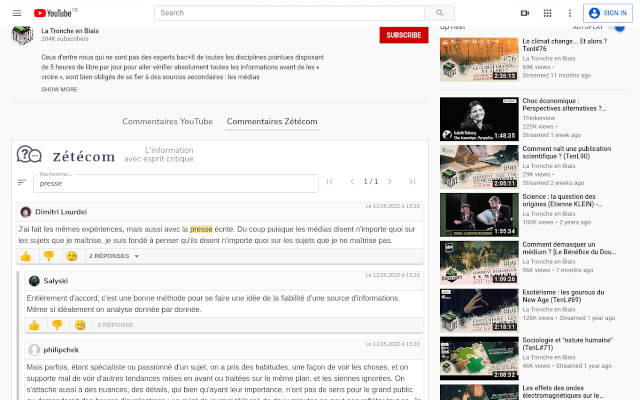Thumbs up Dimitri Lourdel's comment
The height and width of the screenshot is (400, 640).
pos(26,256)
